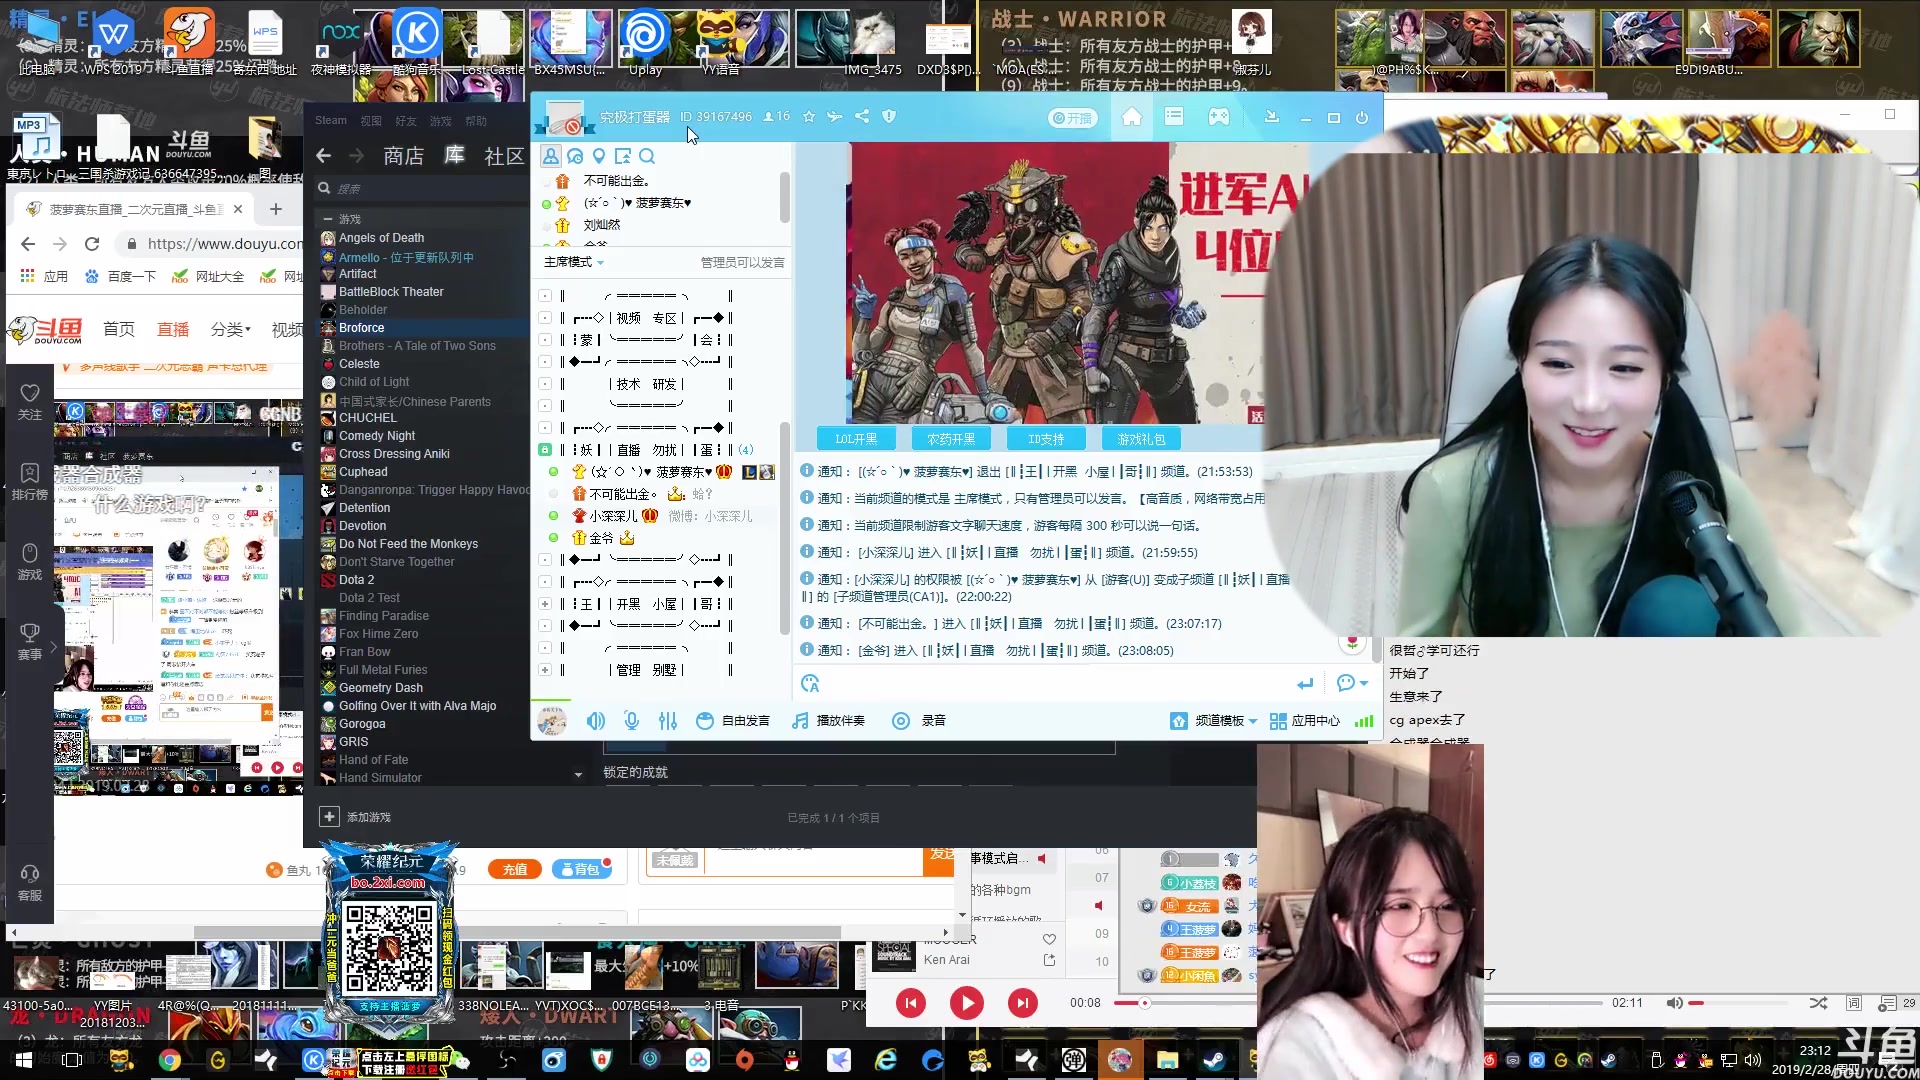
Task: Click the YY minimize-to-tray arrow icon
Action: (x=1271, y=117)
